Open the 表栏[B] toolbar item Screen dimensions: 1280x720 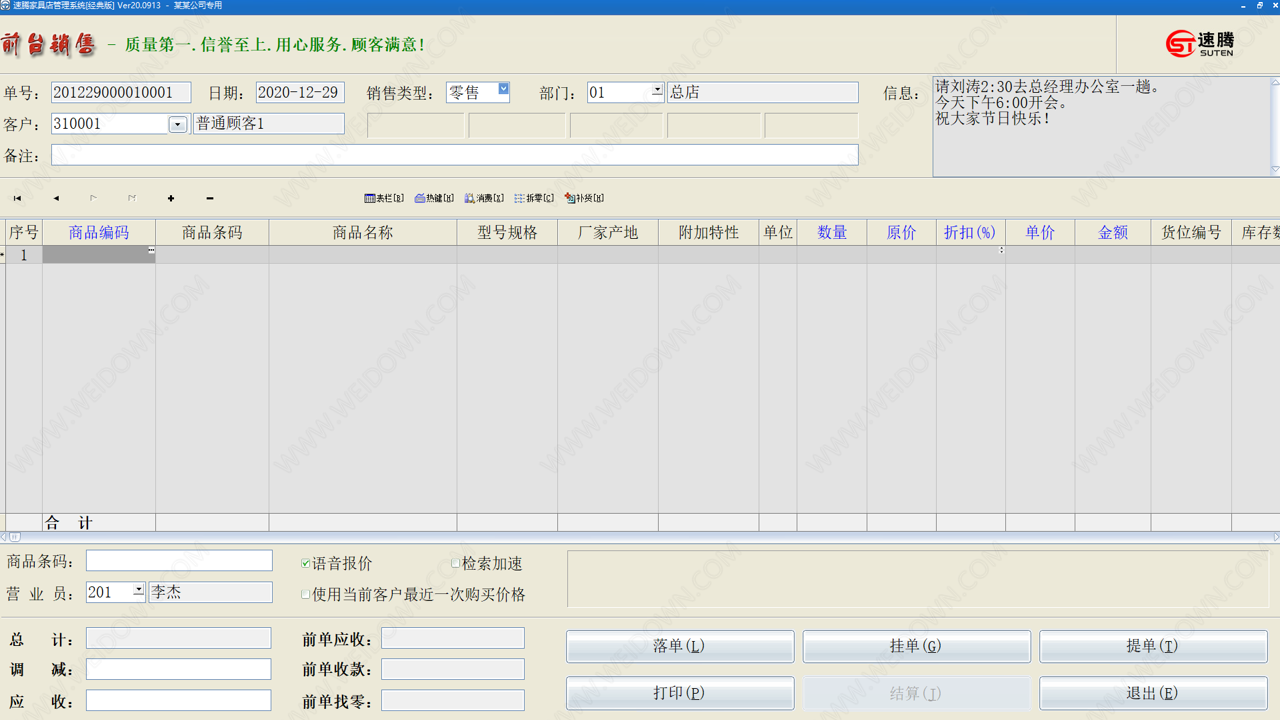tap(384, 198)
